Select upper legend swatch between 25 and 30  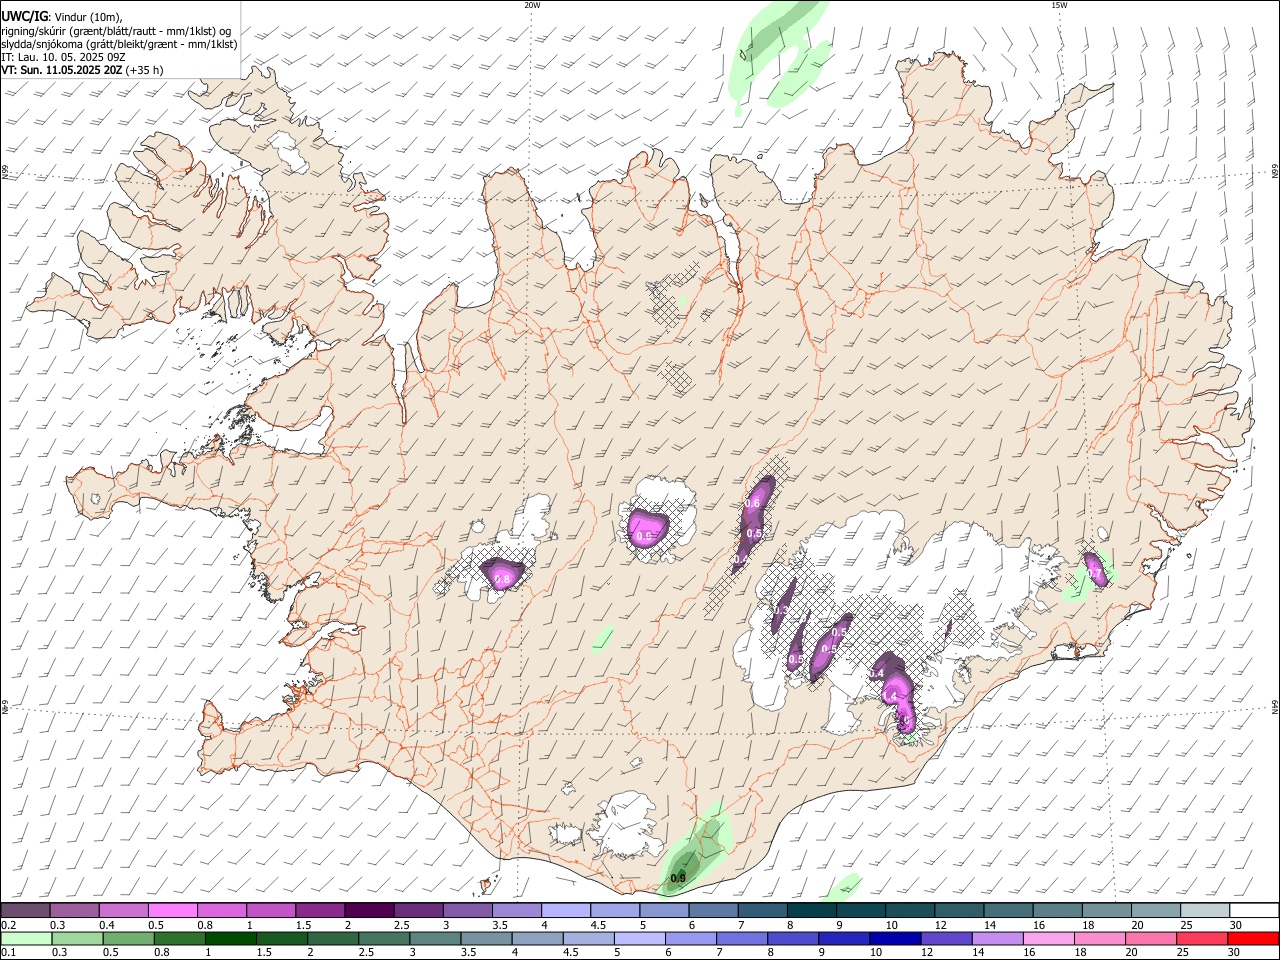coord(1205,911)
